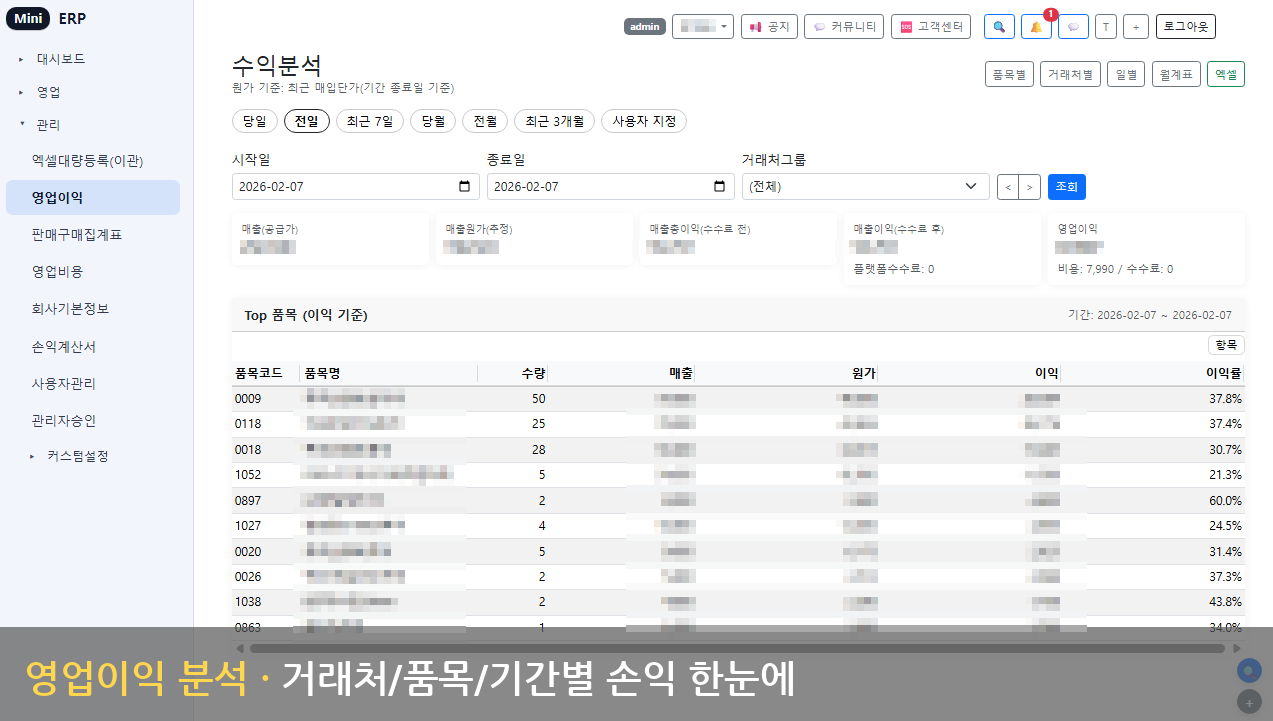This screenshot has height=721, width=1273.
Task: Select the 사용자 지정 period filter
Action: point(644,121)
